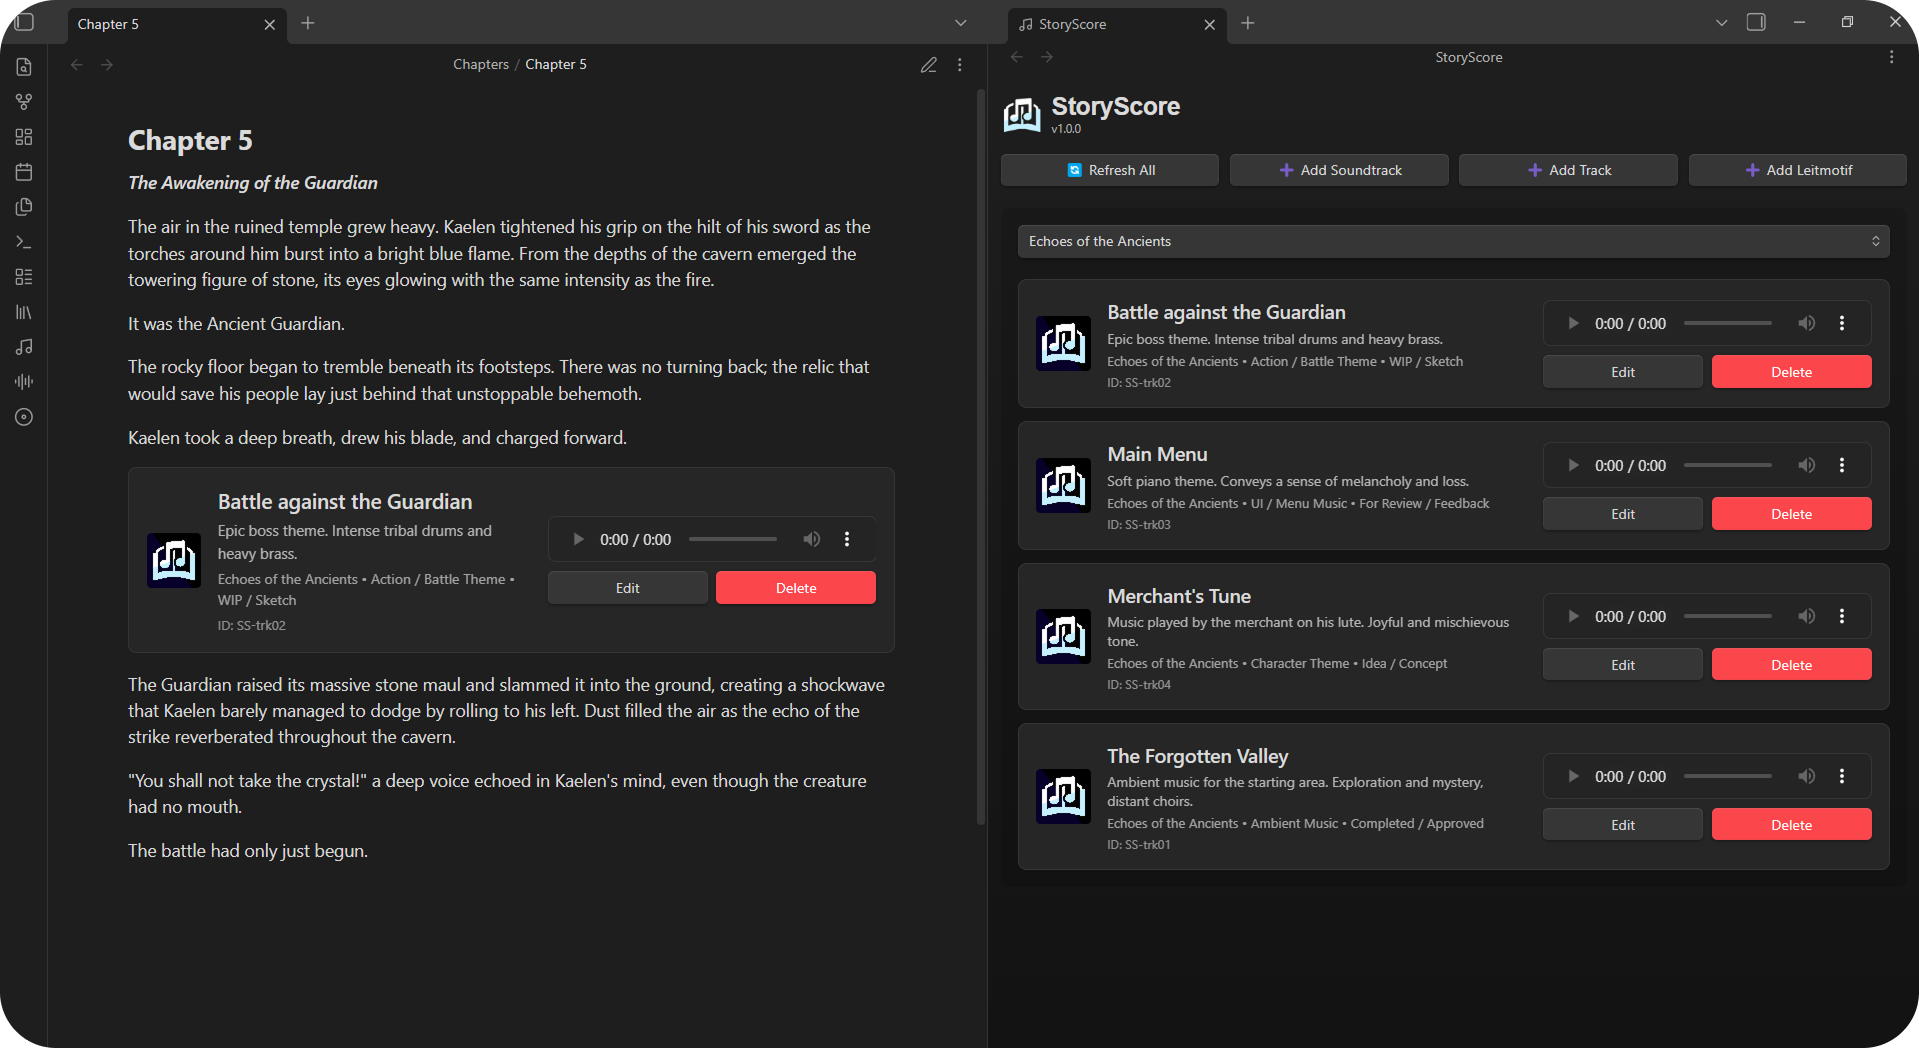Open audio options for embedded Chapter 5 player
The width and height of the screenshot is (1919, 1048).
coord(847,539)
